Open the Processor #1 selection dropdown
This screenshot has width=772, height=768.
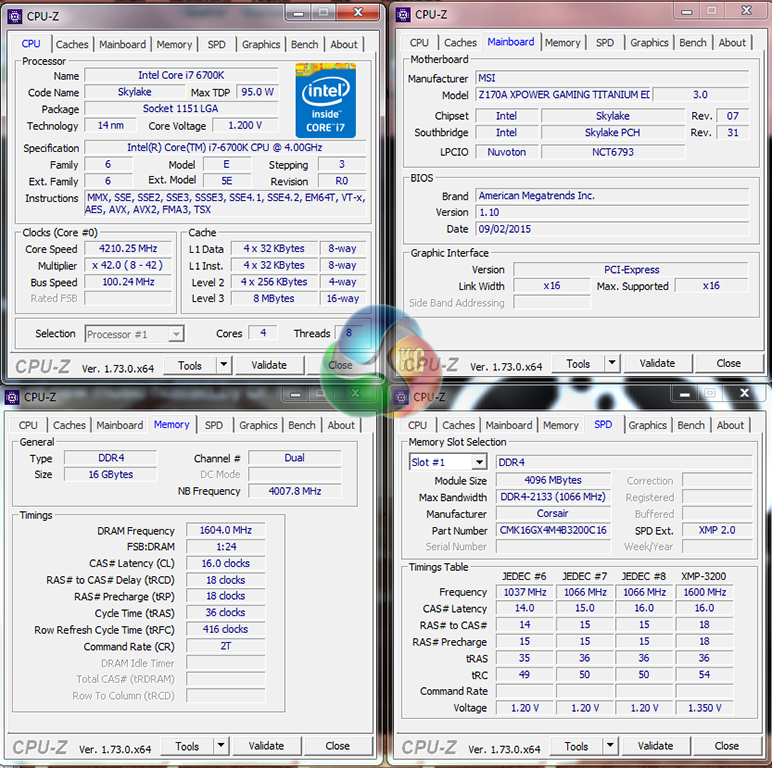click(x=175, y=334)
